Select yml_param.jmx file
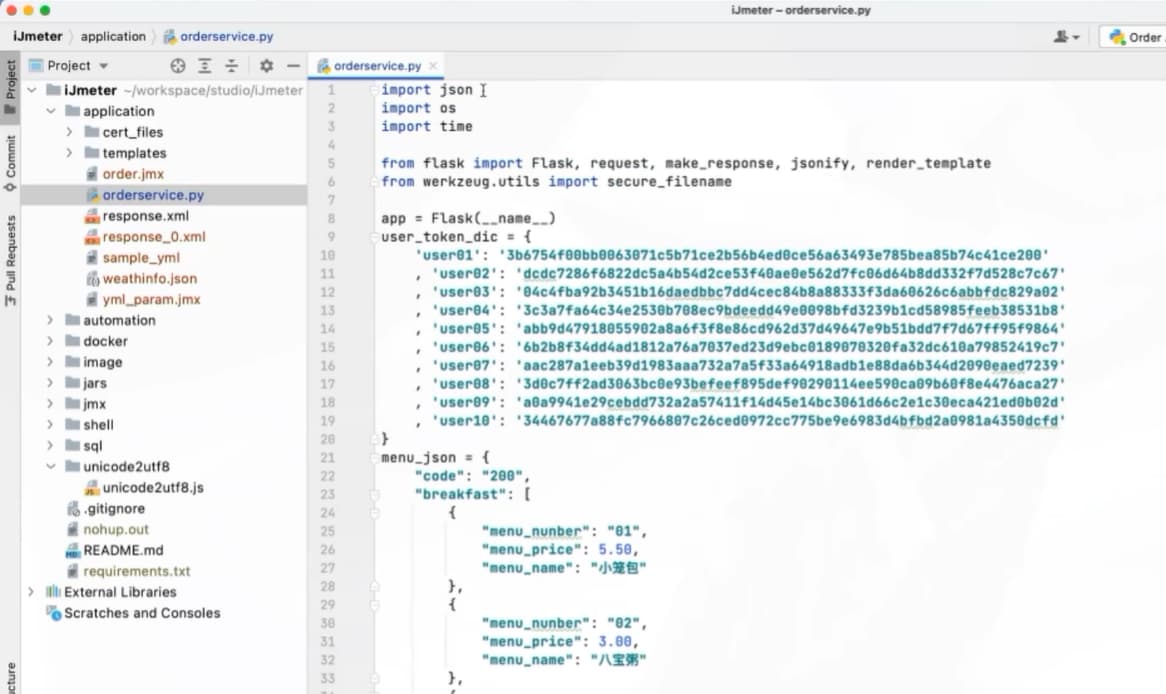The height and width of the screenshot is (694, 1166). pyautogui.click(x=152, y=299)
